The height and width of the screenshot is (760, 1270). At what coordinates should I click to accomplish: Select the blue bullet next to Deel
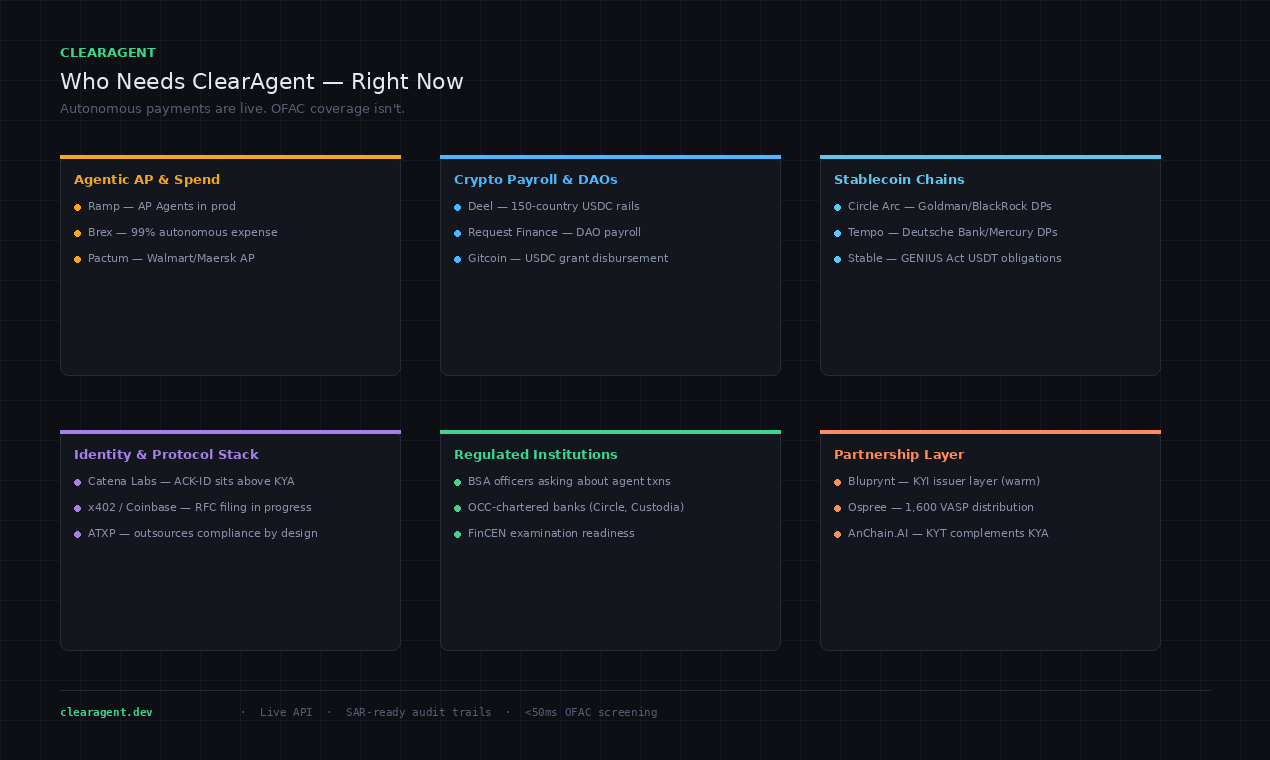coord(458,207)
